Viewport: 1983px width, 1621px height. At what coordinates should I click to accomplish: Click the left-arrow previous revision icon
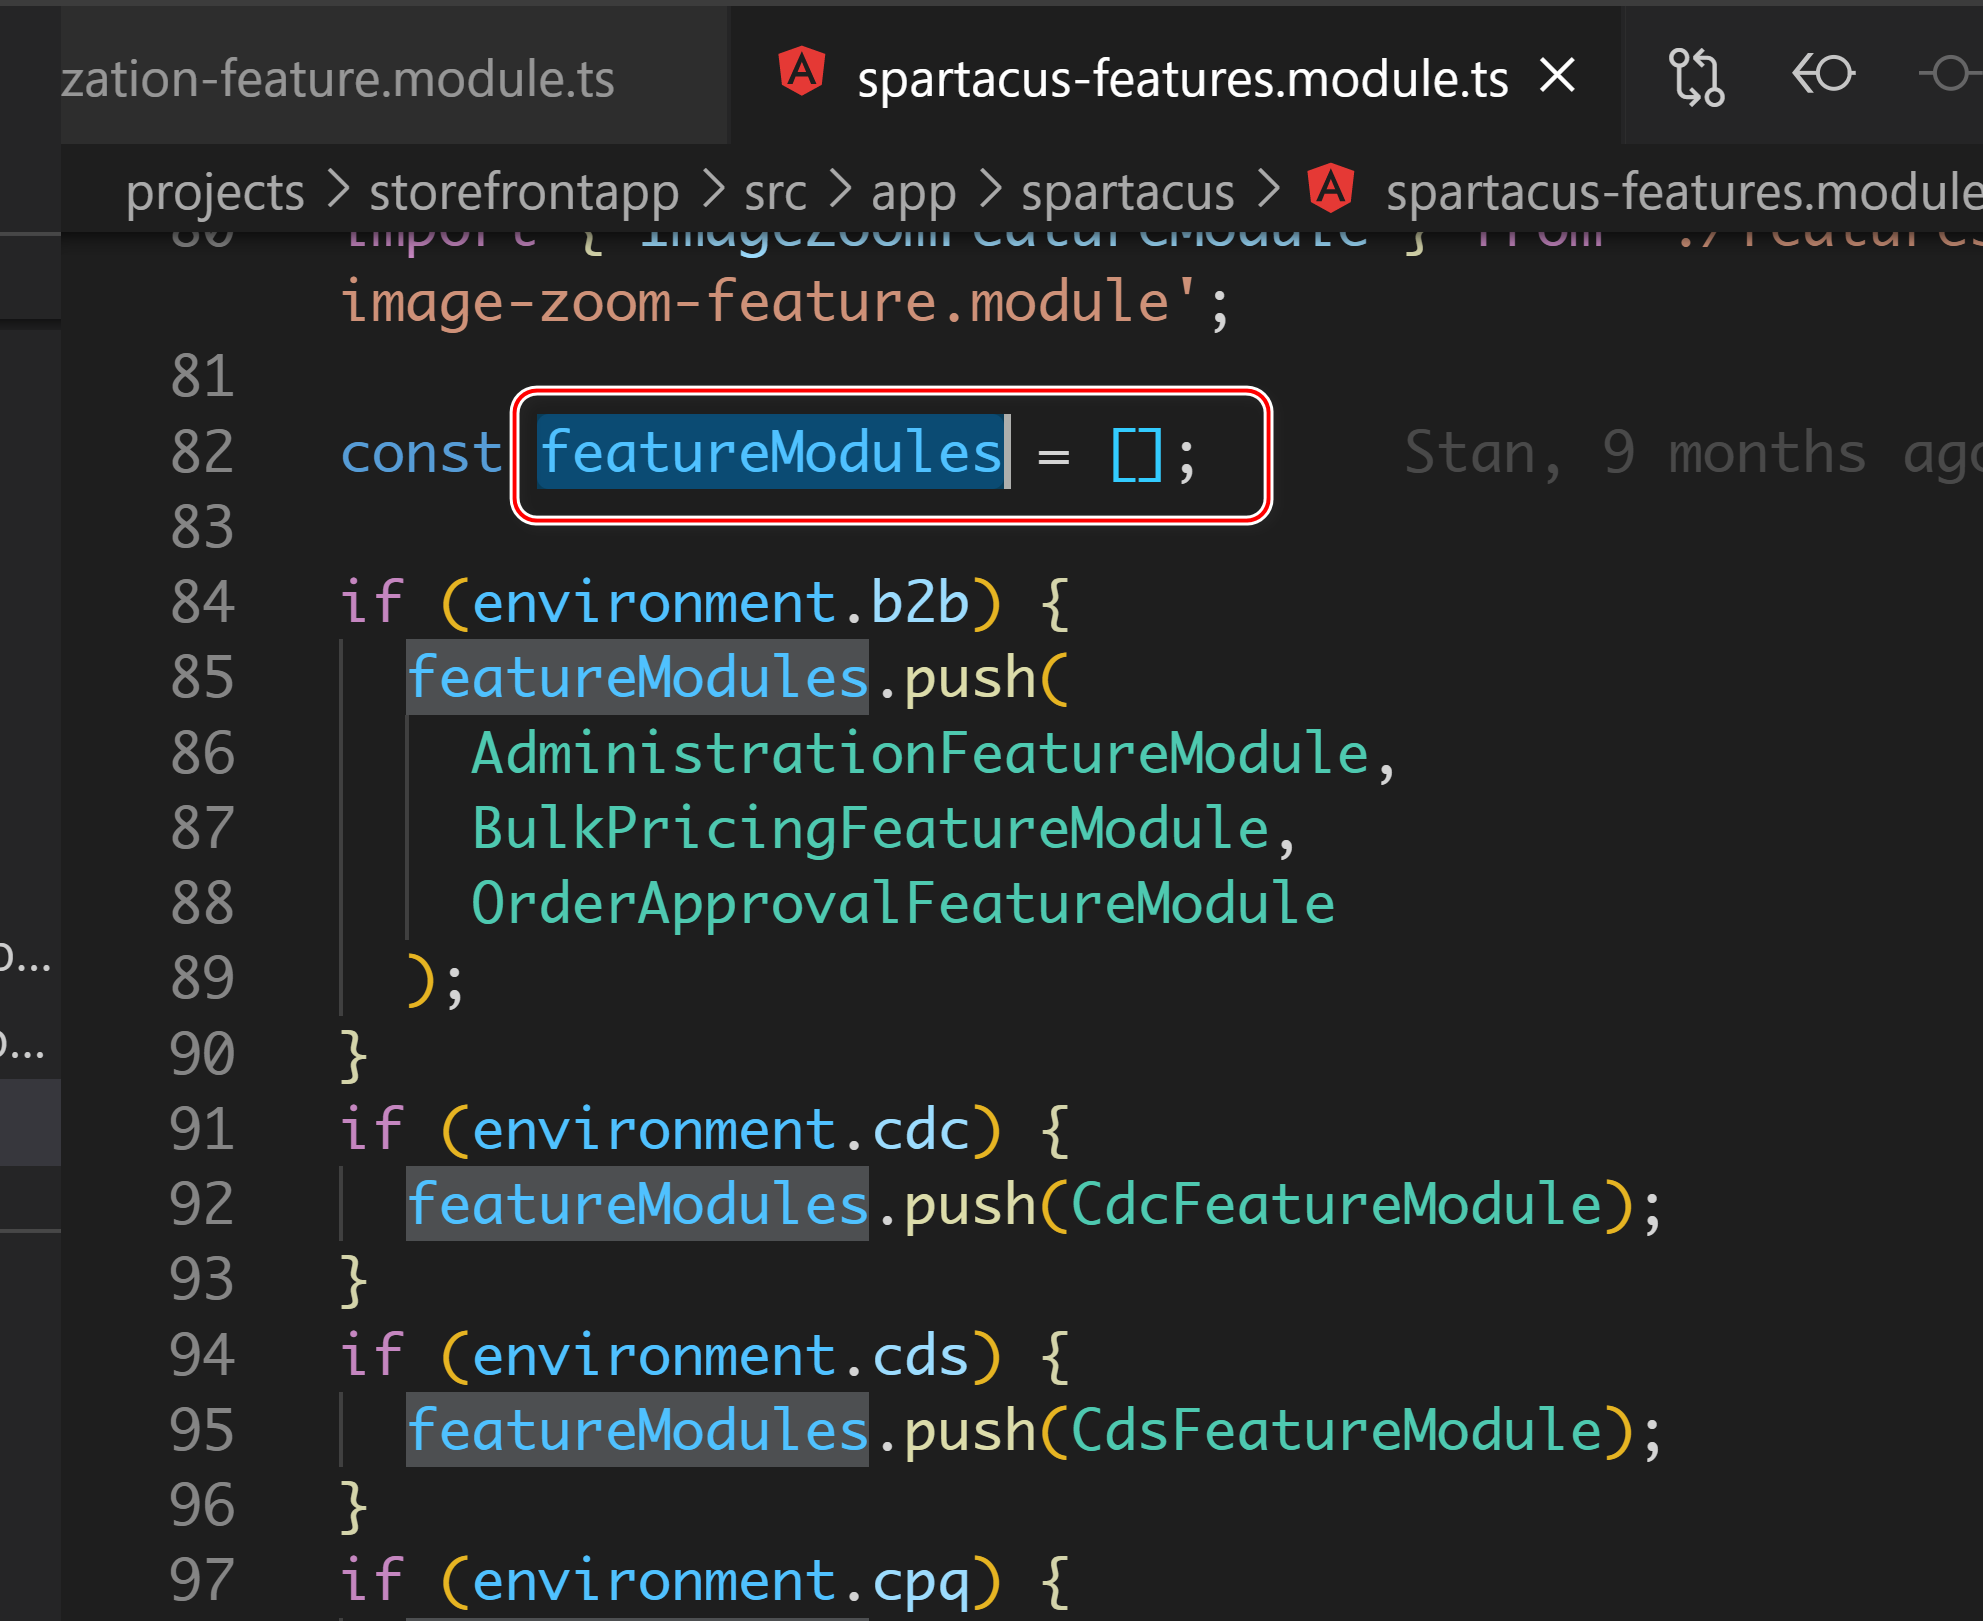pos(1822,75)
